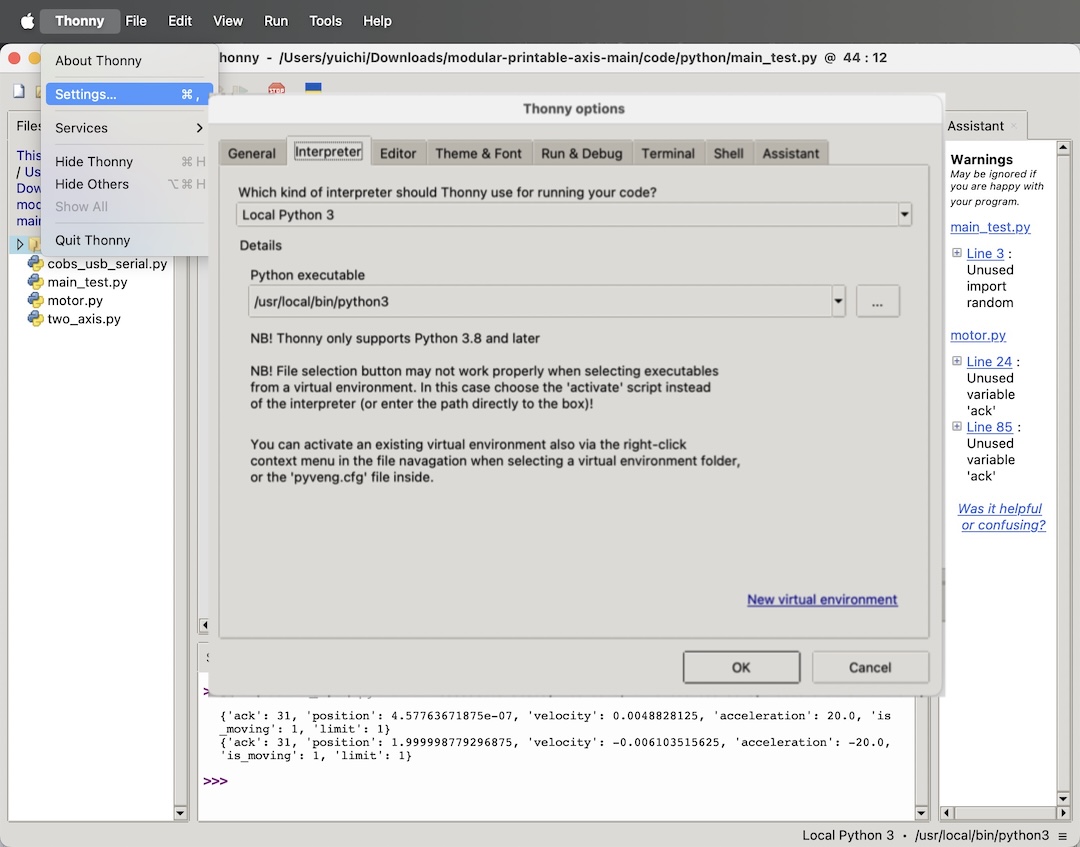Click the browse (...) button for Python executable
Screen dimensions: 1080x847
click(878, 301)
